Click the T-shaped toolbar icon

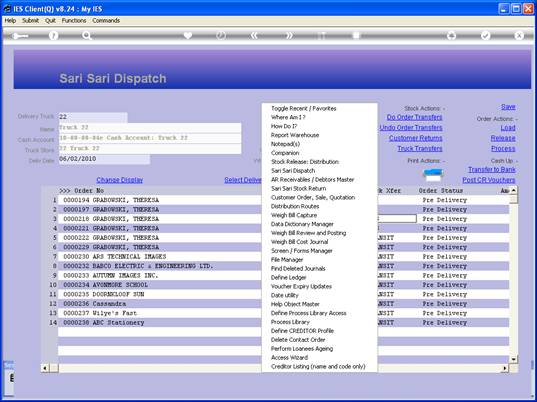coord(322,36)
